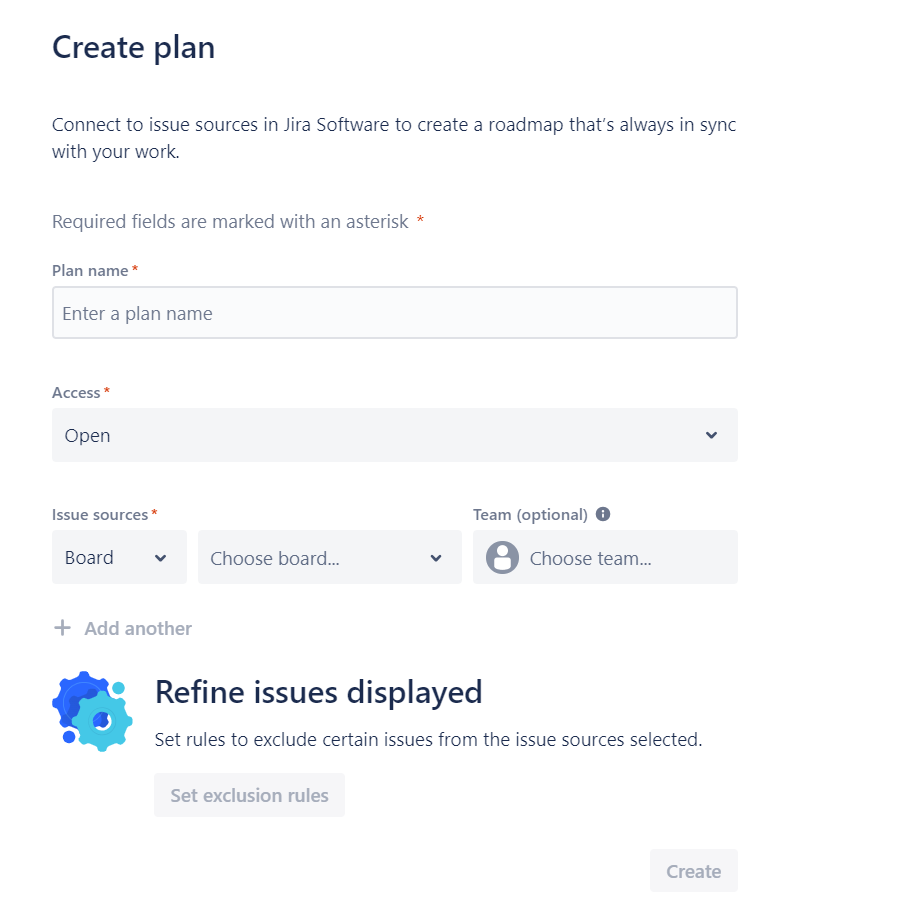Click the chevron arrow in Choose board

[x=435, y=558]
